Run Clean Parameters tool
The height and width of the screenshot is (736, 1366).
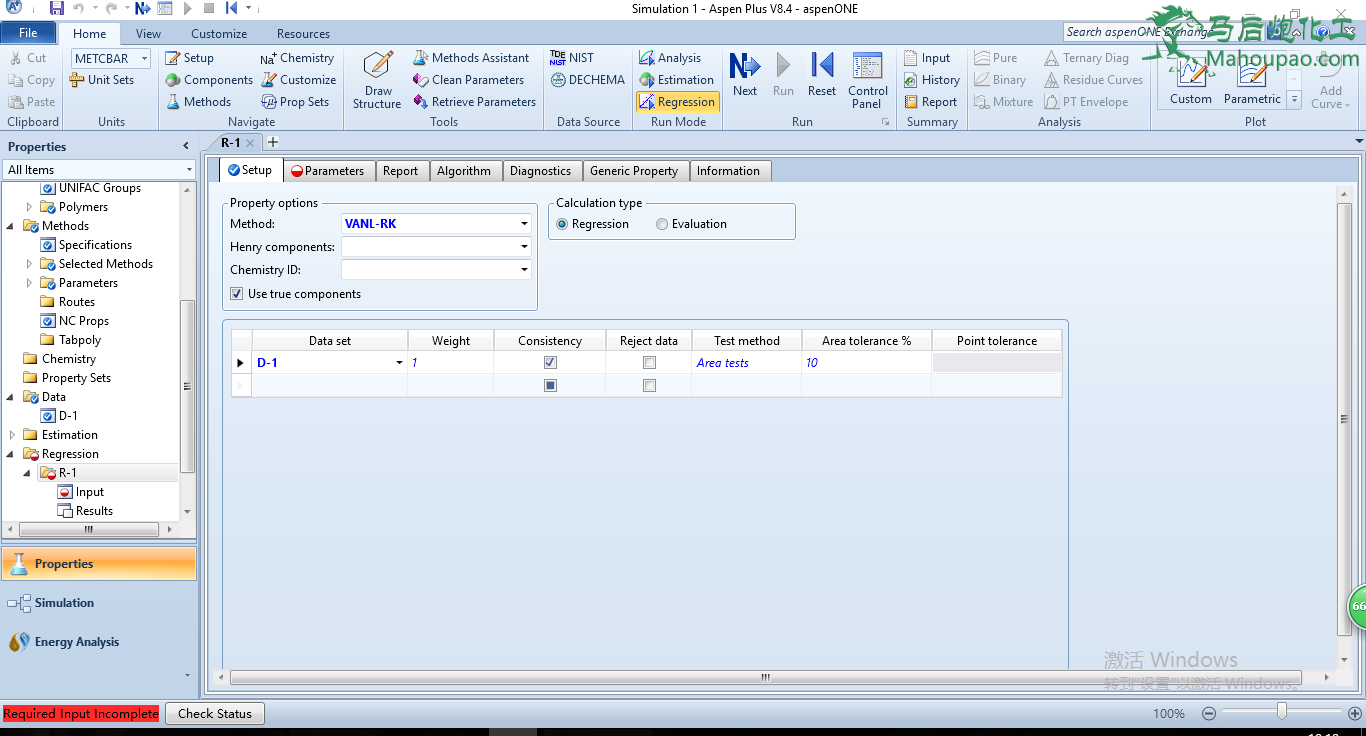click(468, 80)
